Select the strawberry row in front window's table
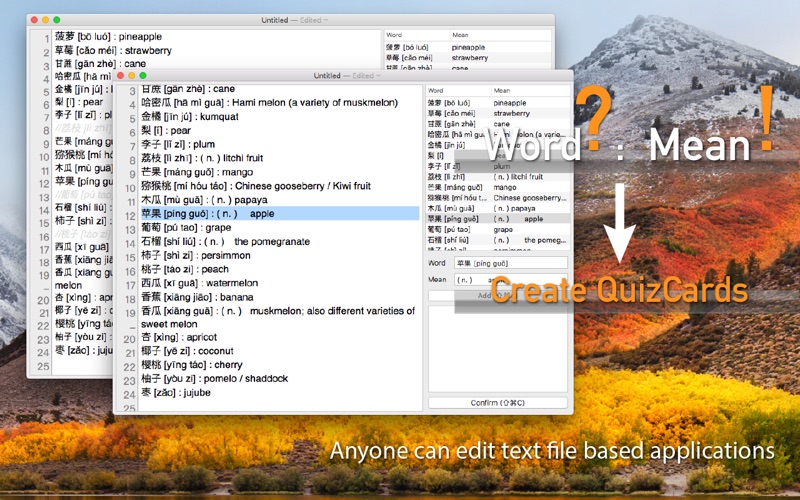Screen dimensions: 800x500 (x=498, y=113)
